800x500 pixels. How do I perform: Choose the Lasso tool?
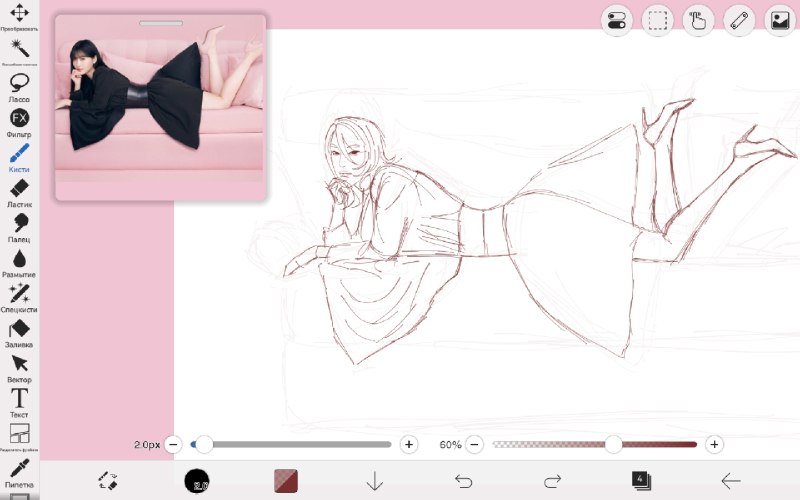coord(19,87)
